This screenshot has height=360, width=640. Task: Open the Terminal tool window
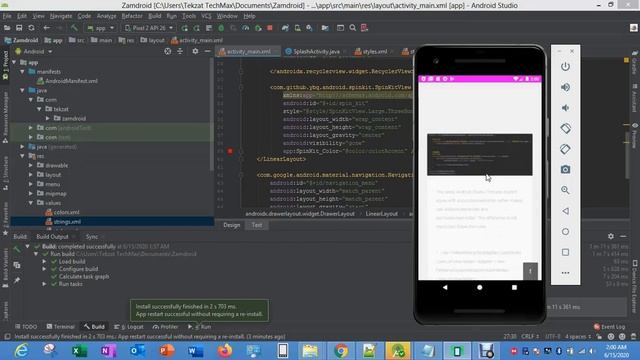pyautogui.click(x=61, y=327)
